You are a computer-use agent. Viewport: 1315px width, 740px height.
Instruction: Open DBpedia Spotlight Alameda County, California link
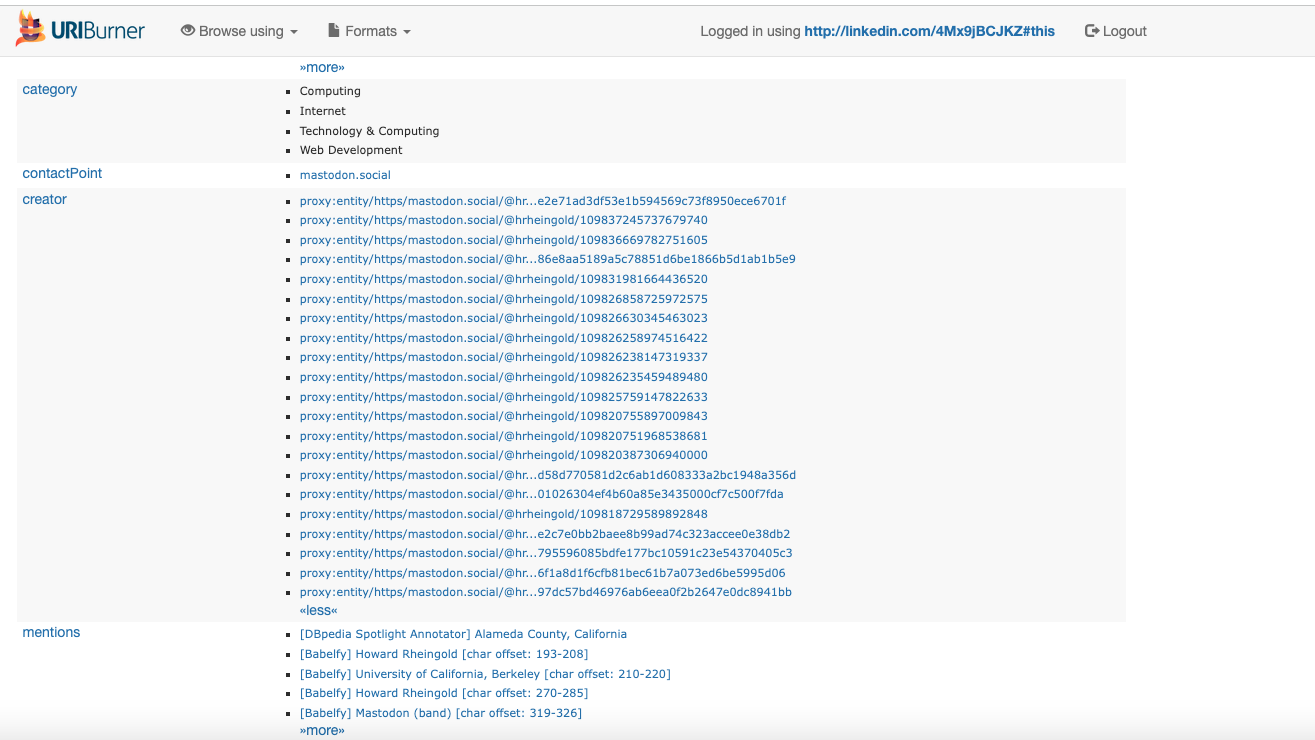(x=463, y=634)
